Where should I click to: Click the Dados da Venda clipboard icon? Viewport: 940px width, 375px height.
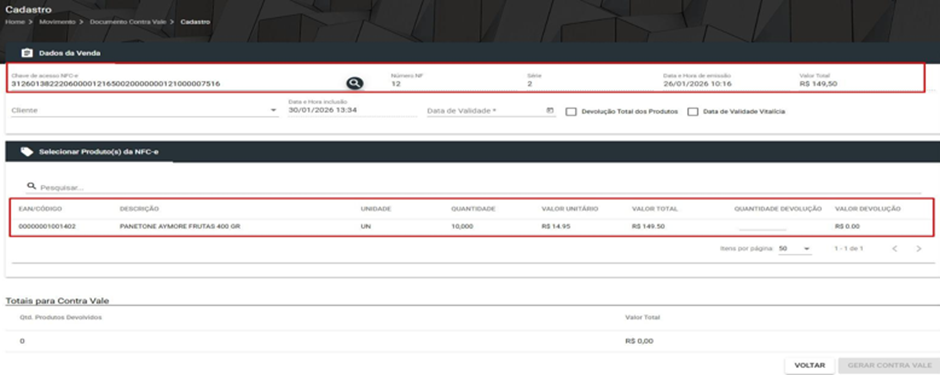pyautogui.click(x=27, y=53)
